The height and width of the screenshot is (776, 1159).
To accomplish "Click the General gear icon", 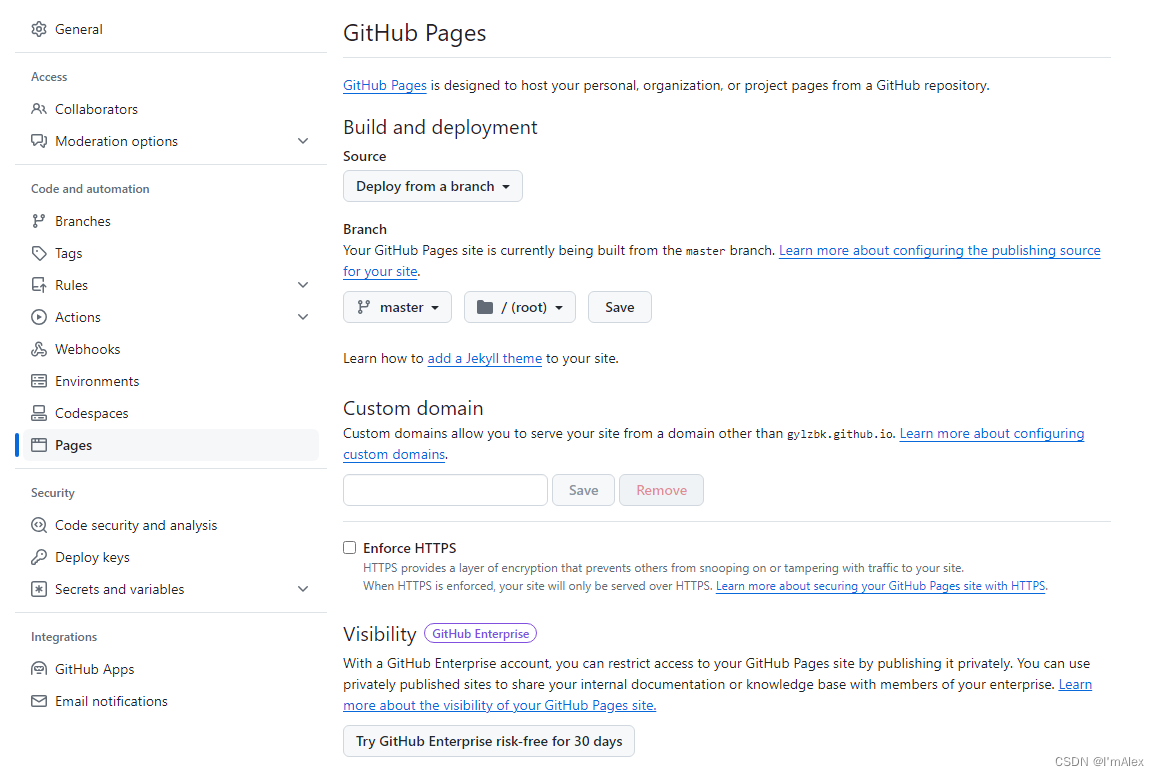I will pyautogui.click(x=39, y=29).
